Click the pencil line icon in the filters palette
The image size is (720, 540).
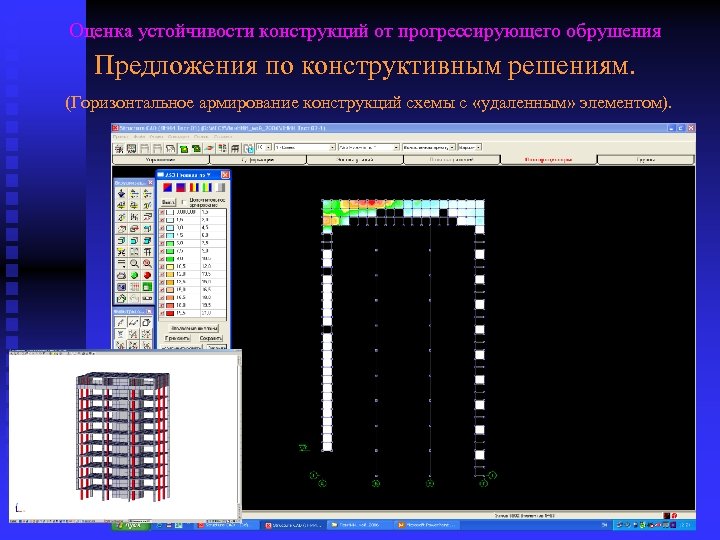click(x=121, y=322)
